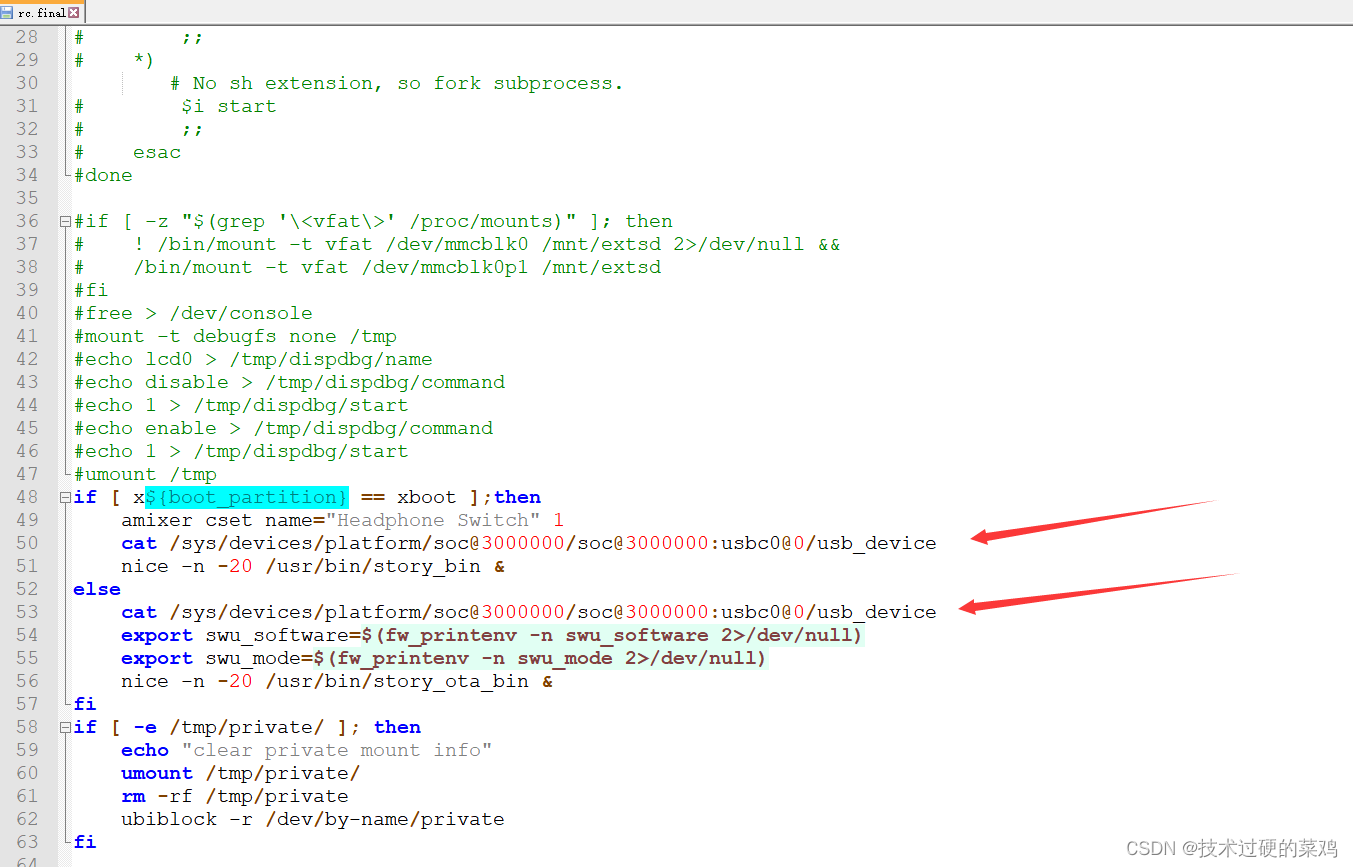Image resolution: width=1353 pixels, height=867 pixels.
Task: Collapse the if block at line 48
Action: point(65,497)
